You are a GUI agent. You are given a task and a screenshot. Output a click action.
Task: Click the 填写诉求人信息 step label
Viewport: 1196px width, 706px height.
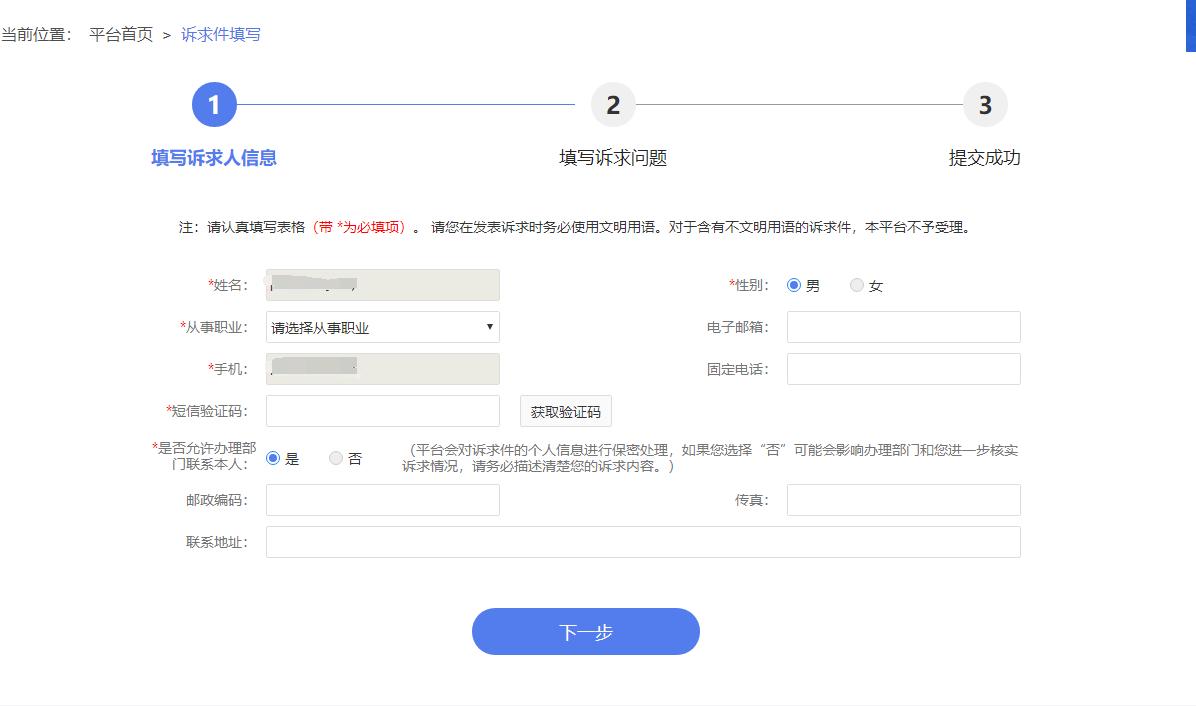[x=214, y=158]
